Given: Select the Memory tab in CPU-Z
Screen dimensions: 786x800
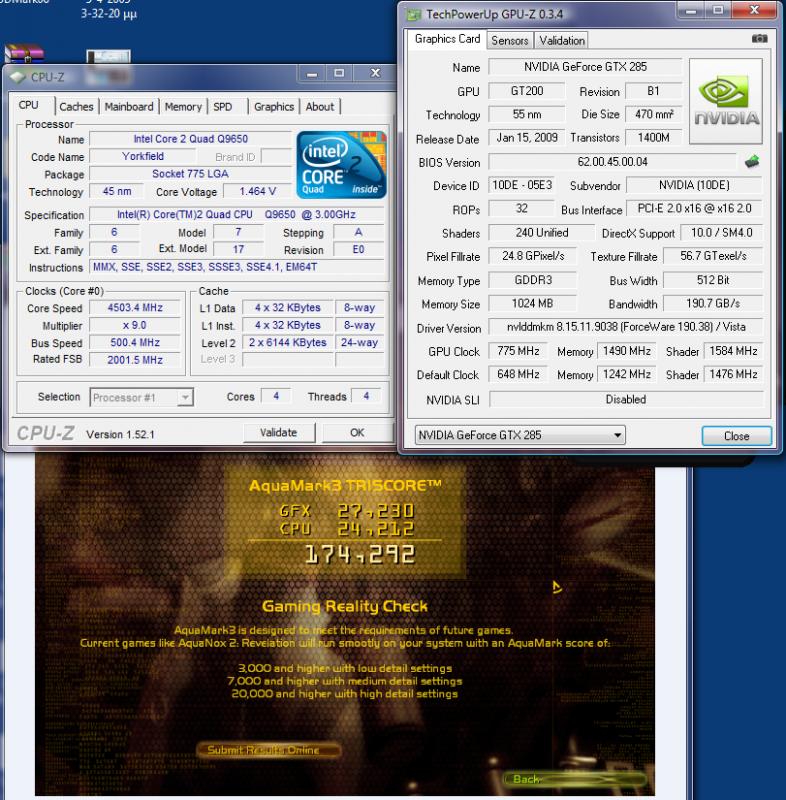Looking at the screenshot, I should 183,107.
